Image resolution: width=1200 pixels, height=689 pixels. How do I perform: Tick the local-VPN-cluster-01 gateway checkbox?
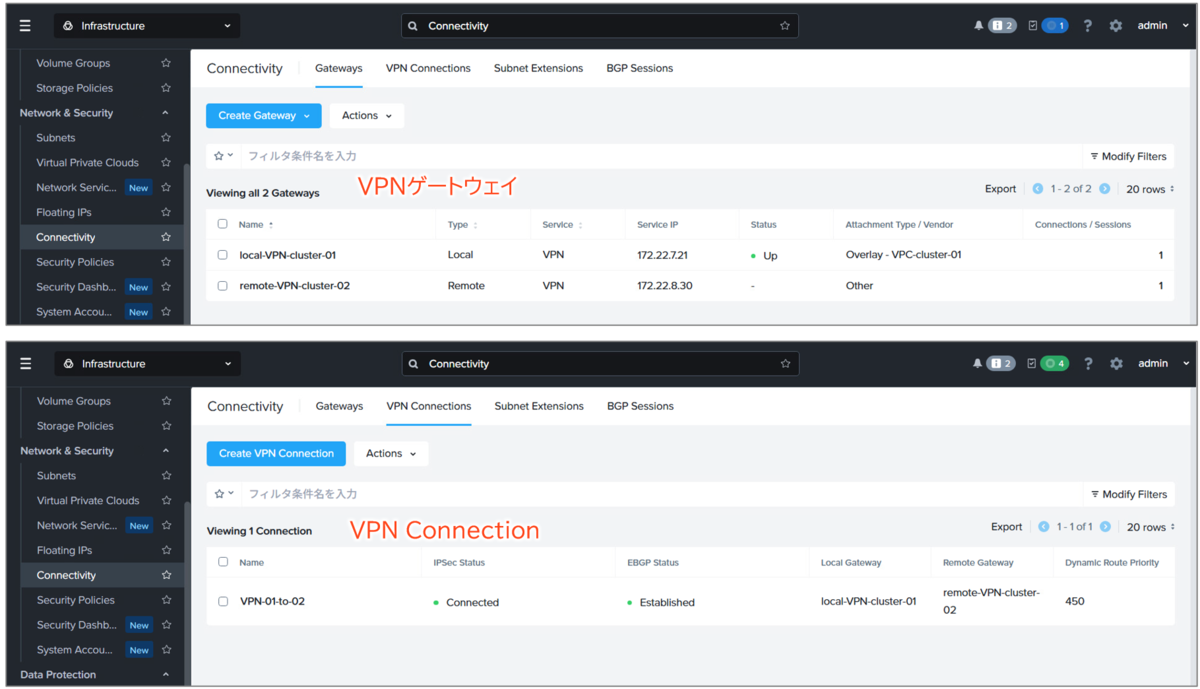pos(222,255)
